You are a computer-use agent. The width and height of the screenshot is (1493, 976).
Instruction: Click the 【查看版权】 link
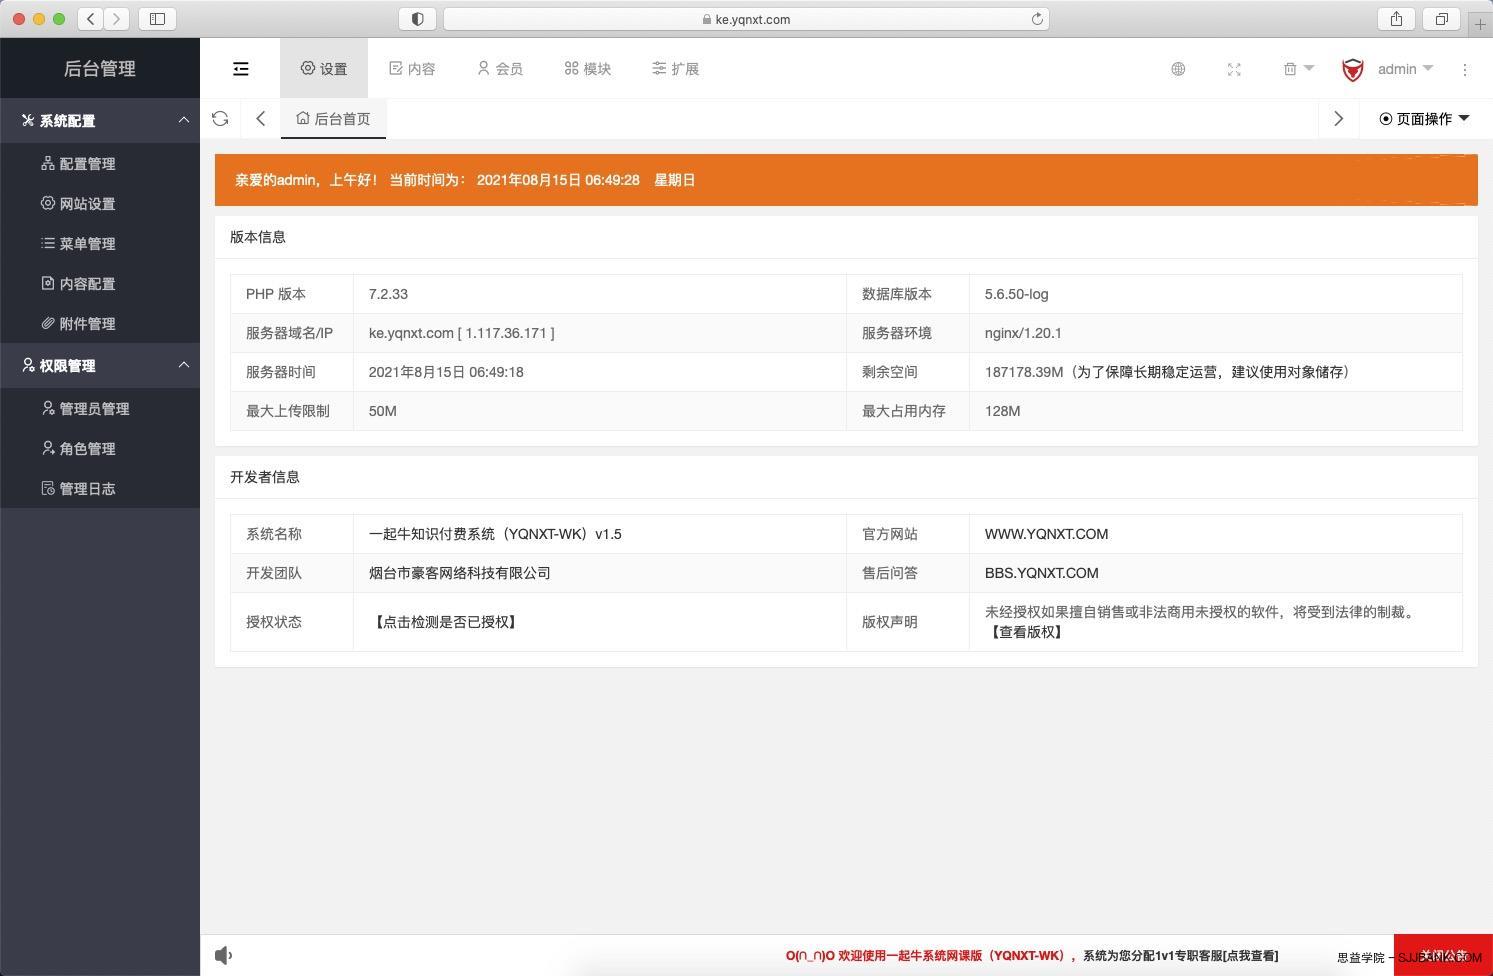pos(1026,632)
